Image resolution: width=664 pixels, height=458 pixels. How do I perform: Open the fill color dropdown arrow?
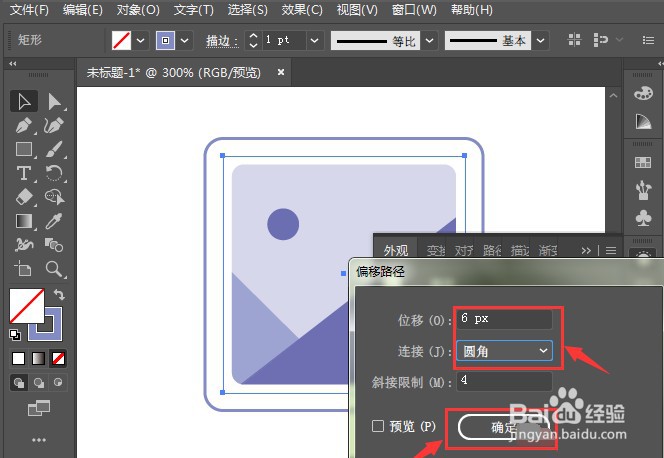pyautogui.click(x=141, y=41)
